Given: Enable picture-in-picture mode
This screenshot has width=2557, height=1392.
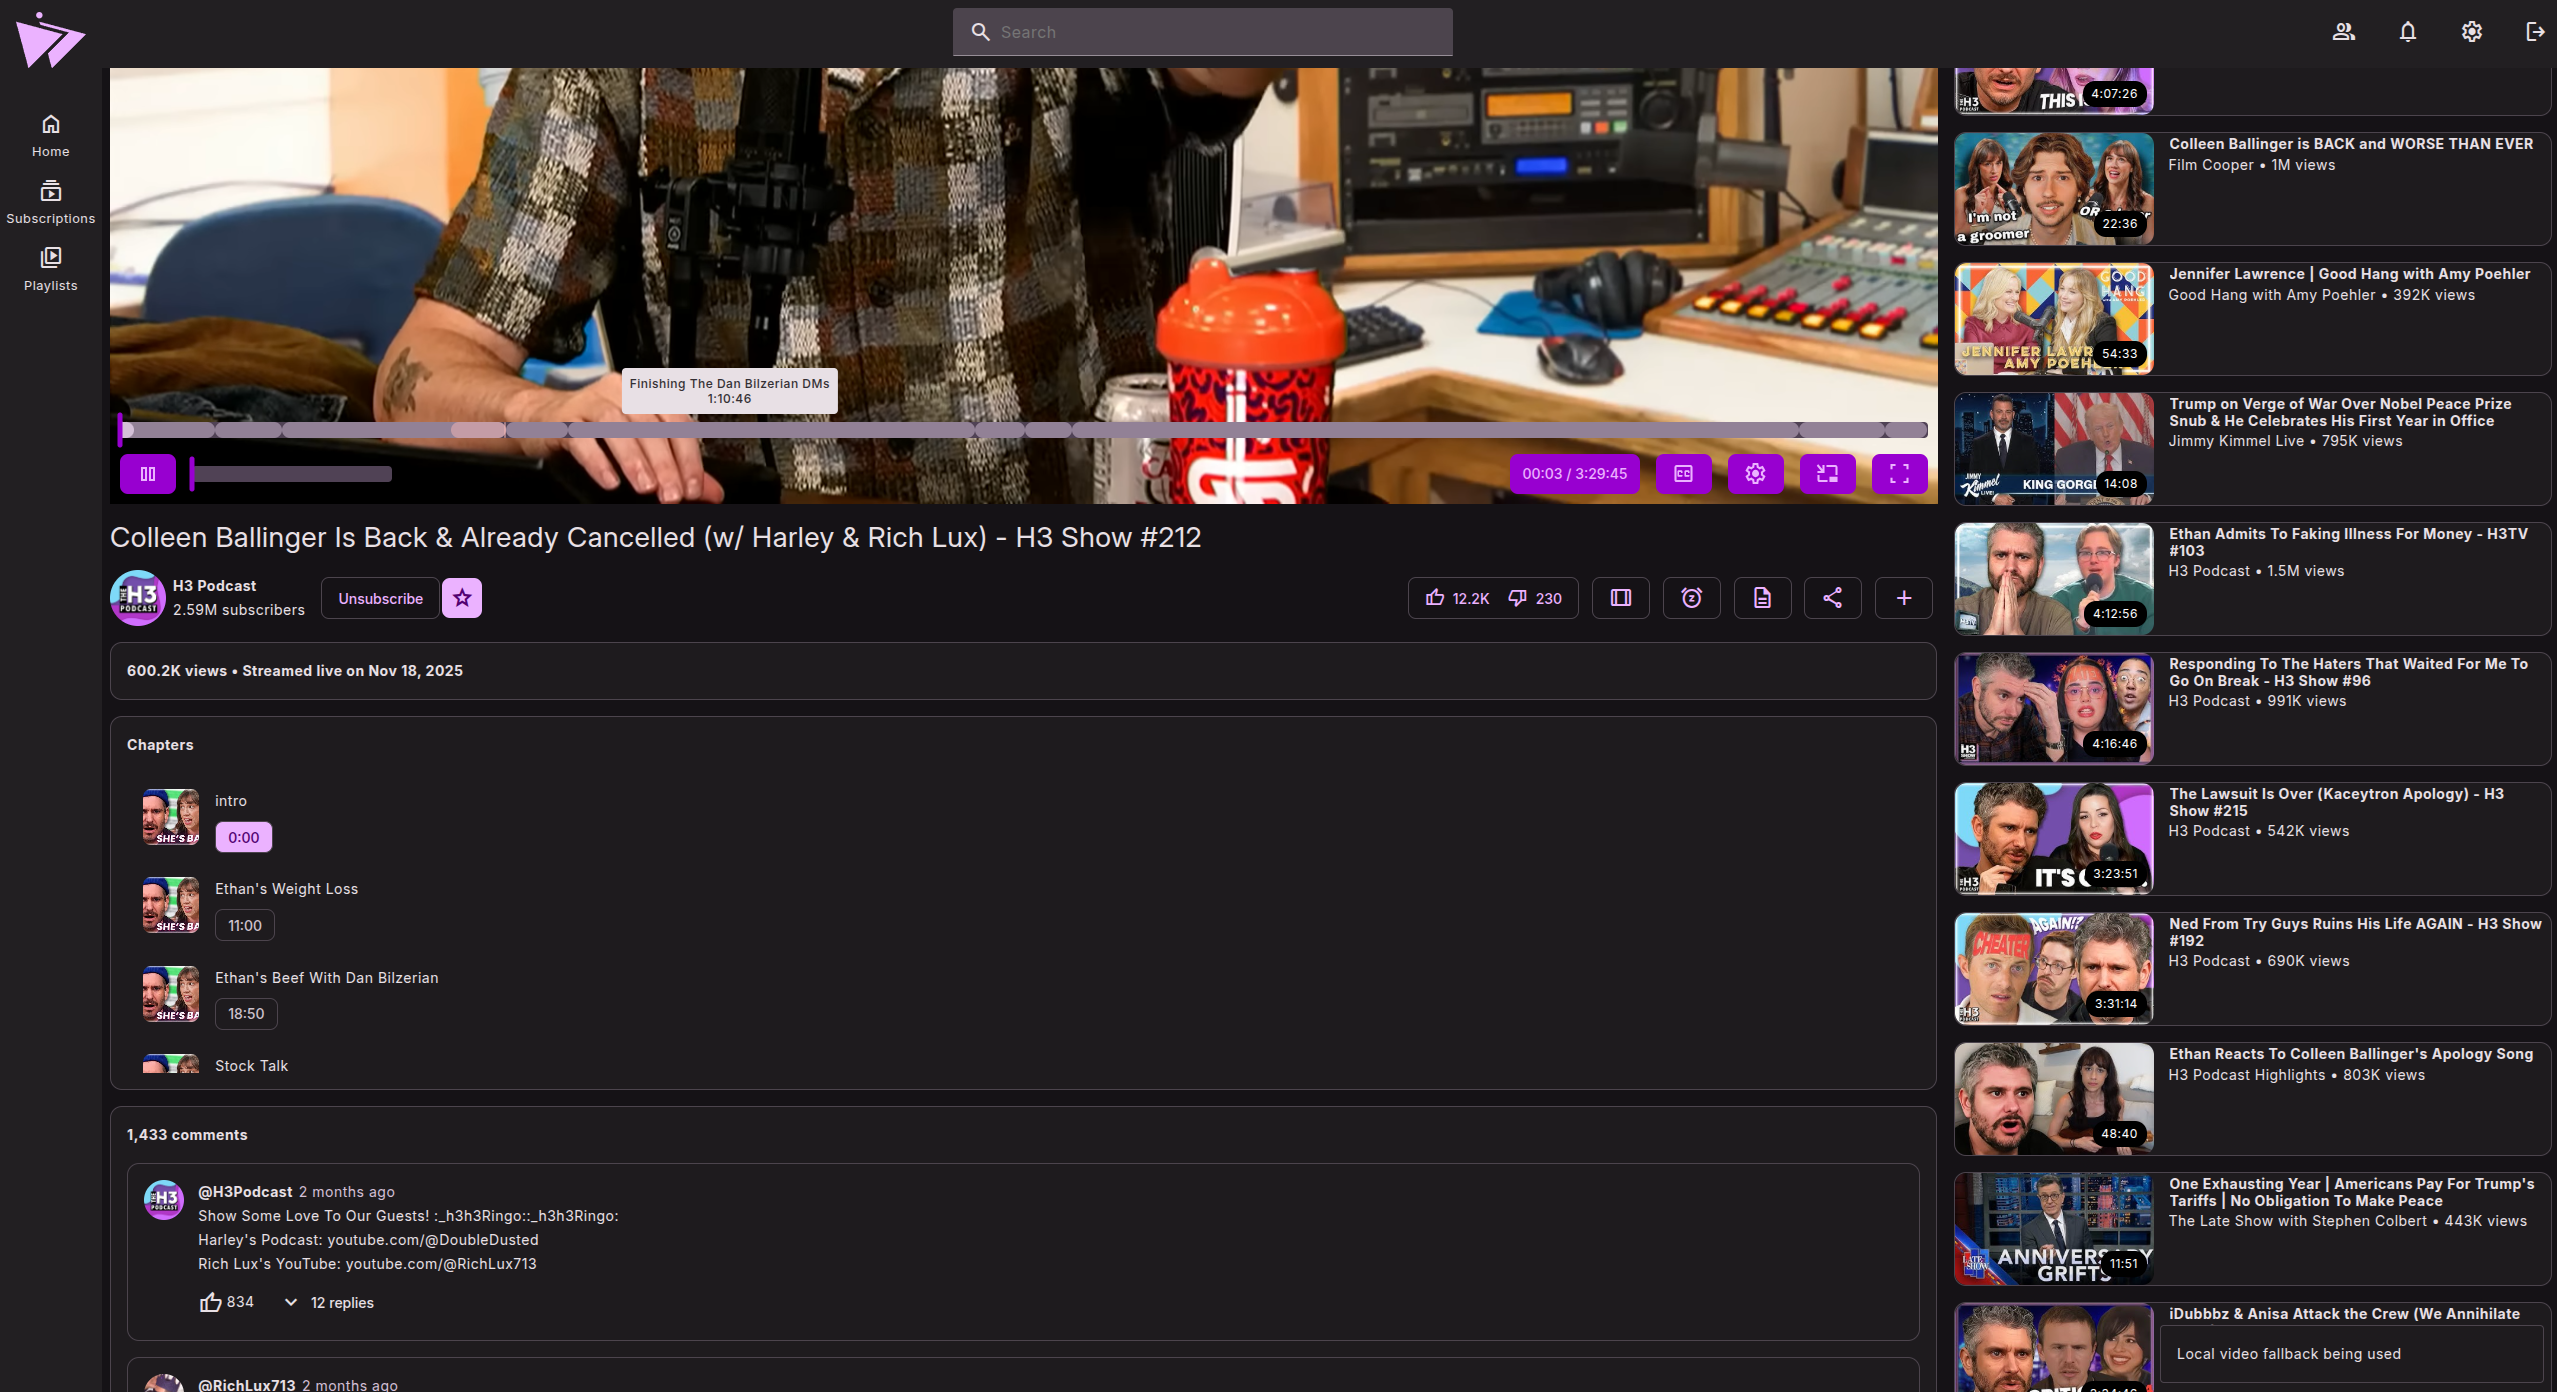Looking at the screenshot, I should 1827,474.
